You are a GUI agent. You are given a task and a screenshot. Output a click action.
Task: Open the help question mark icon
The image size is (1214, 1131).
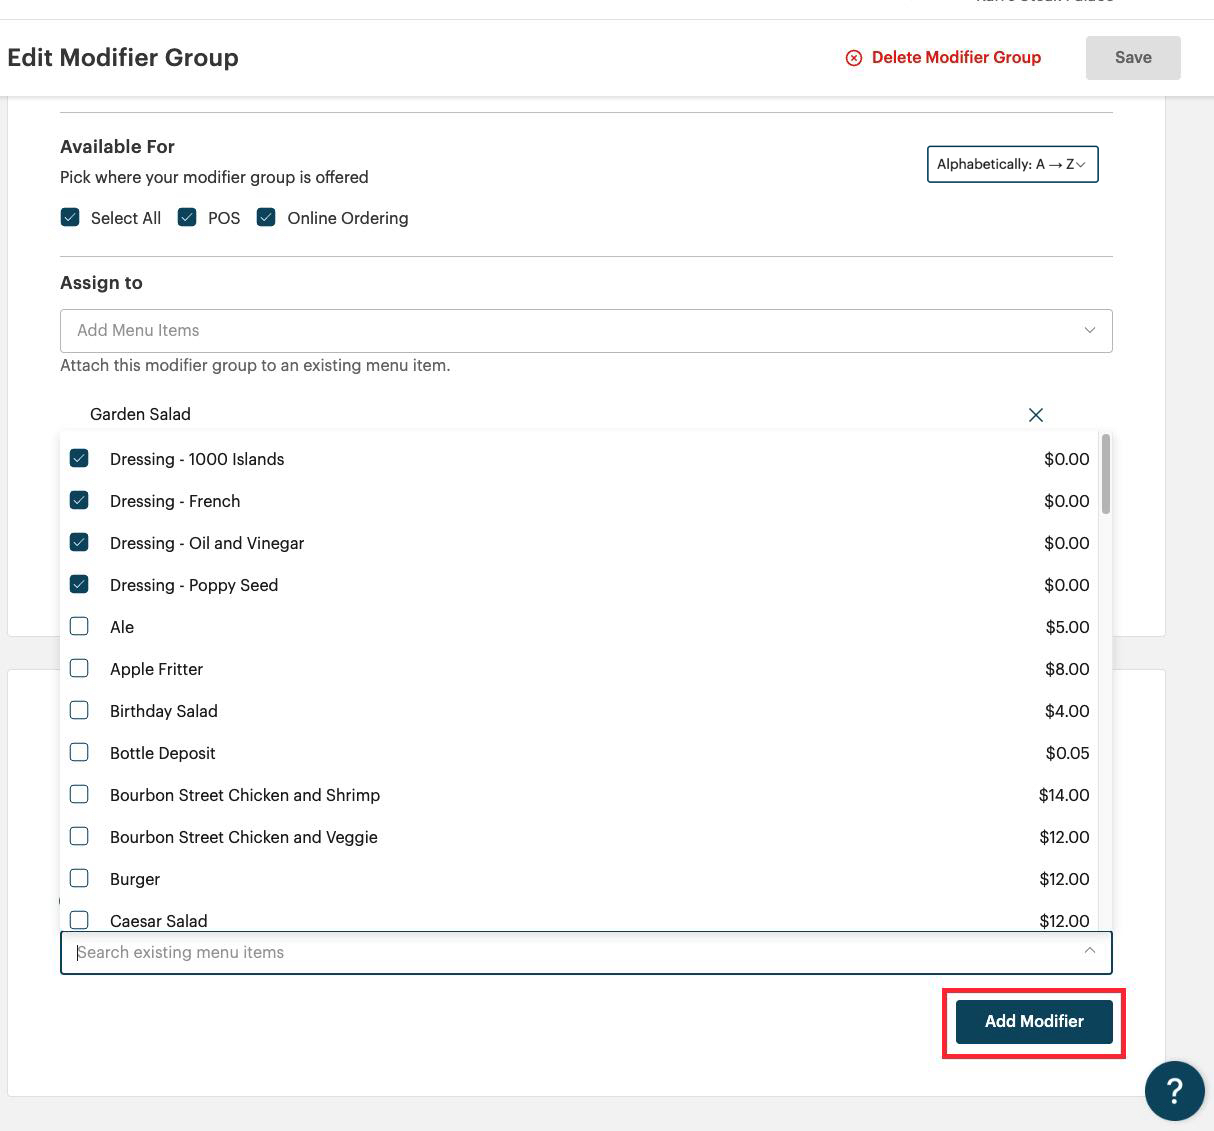[1175, 1091]
